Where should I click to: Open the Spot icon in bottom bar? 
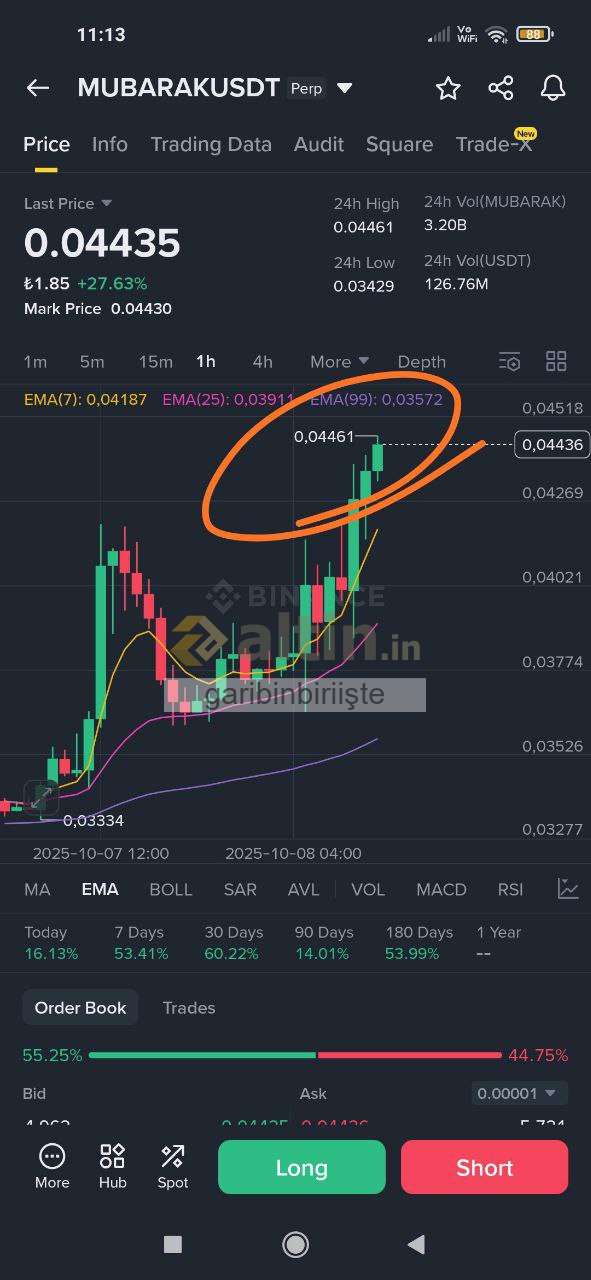click(x=172, y=1166)
